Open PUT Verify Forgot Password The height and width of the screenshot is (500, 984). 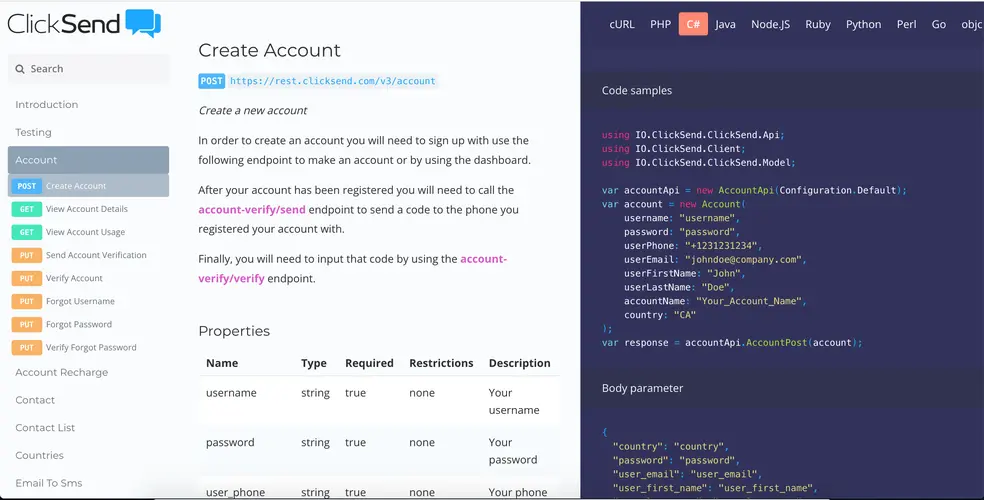pos(74,348)
